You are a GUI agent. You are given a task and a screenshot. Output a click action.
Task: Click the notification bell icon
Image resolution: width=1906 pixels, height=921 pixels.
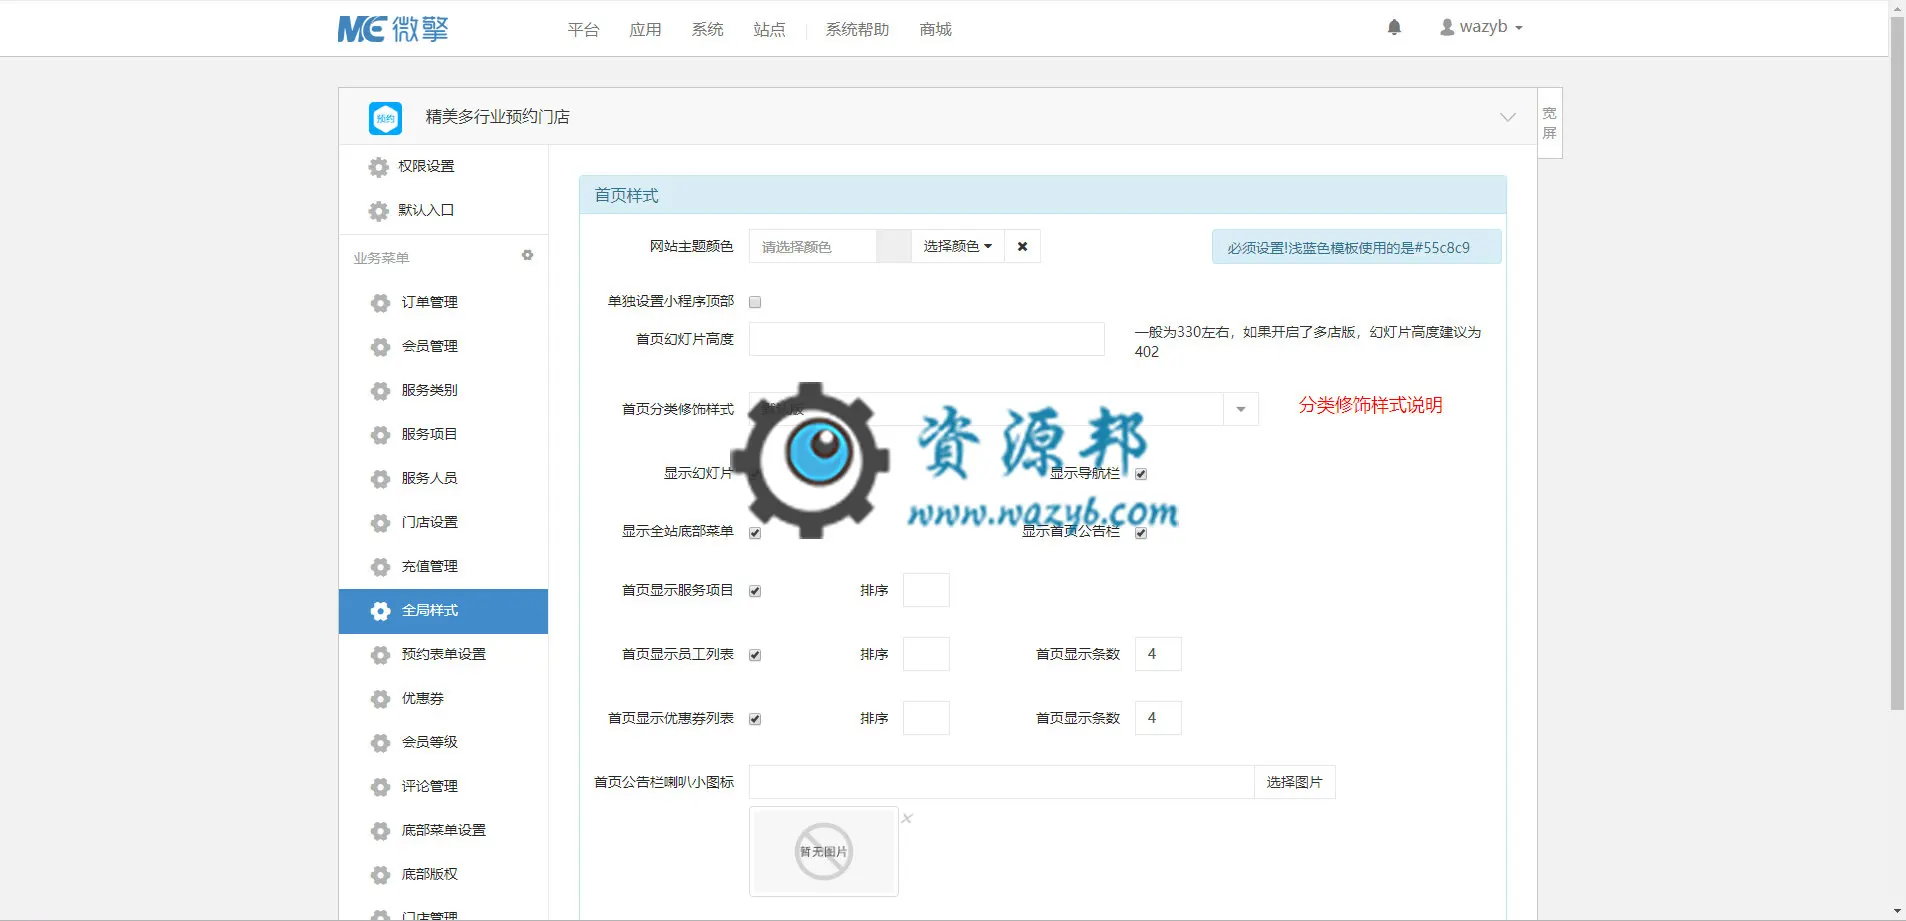click(1394, 27)
